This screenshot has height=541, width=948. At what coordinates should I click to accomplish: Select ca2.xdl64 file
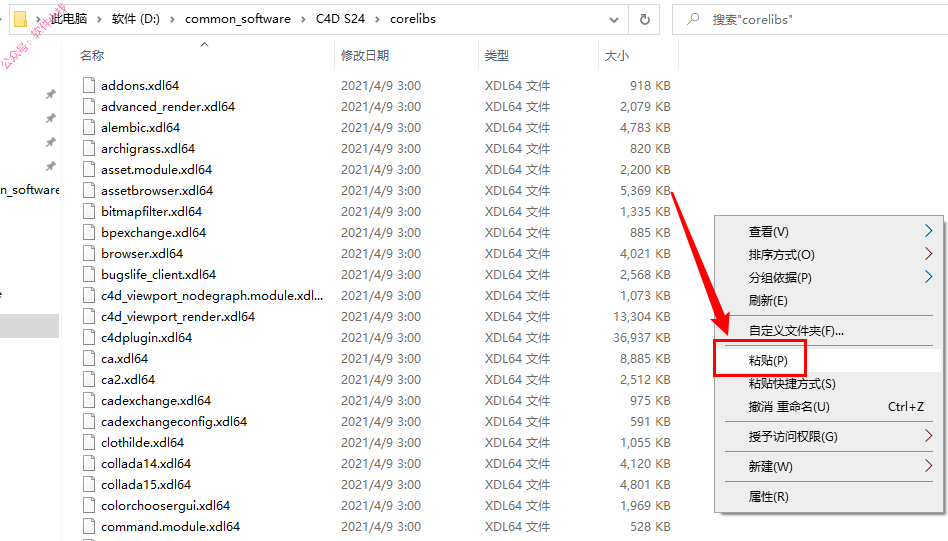pyautogui.click(x=128, y=380)
